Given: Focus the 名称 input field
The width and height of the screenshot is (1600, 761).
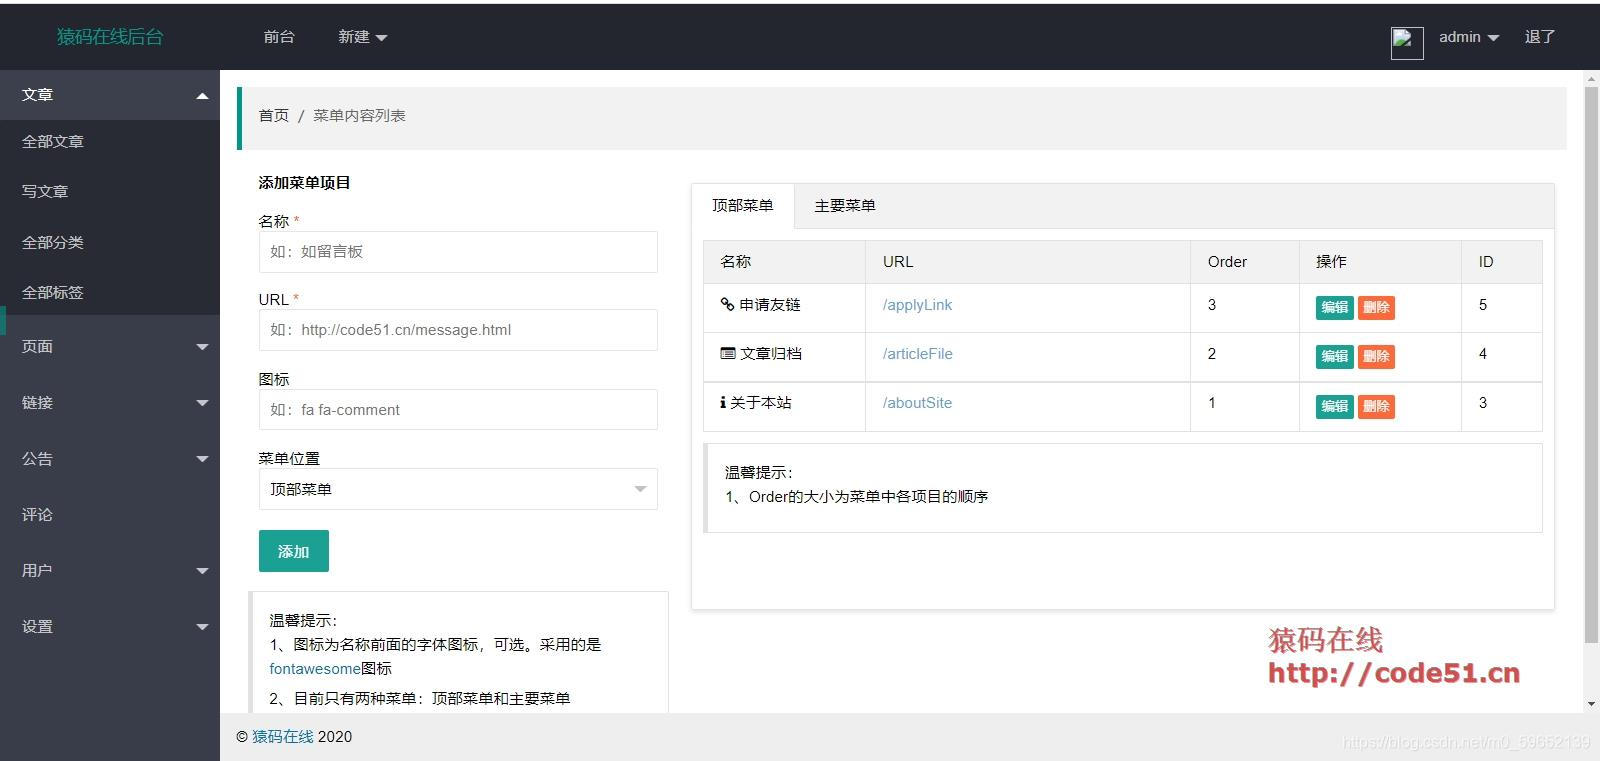Looking at the screenshot, I should coord(458,252).
